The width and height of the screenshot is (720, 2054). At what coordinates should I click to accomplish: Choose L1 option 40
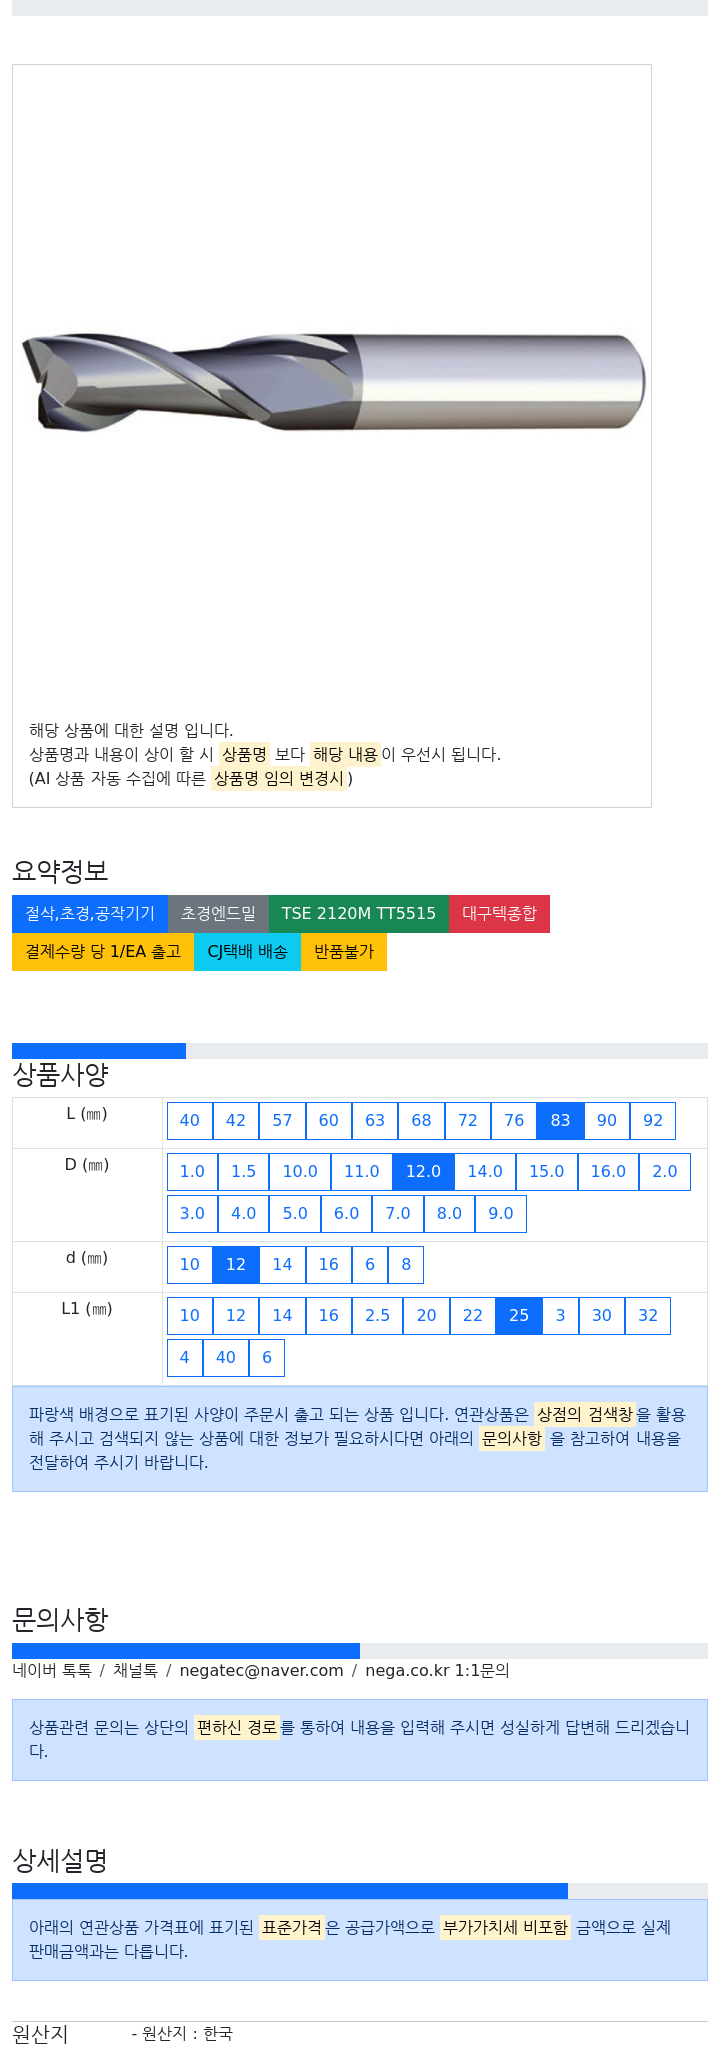click(226, 1357)
